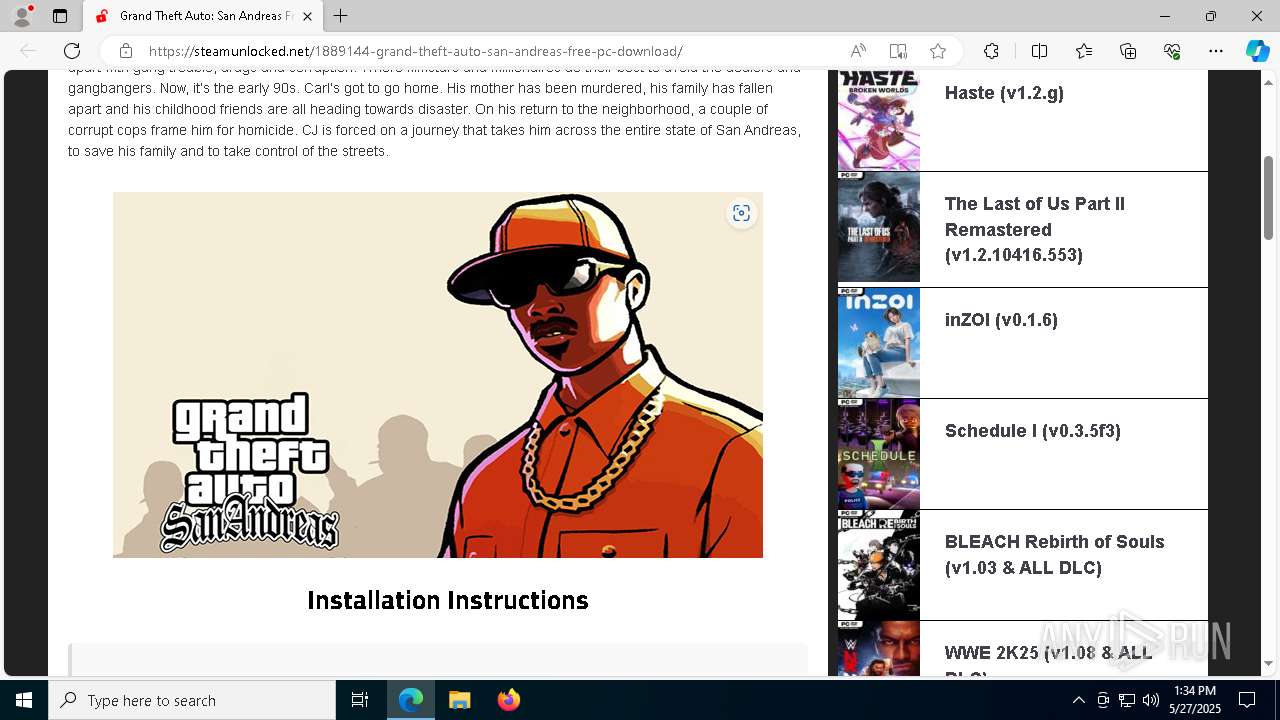Viewport: 1280px width, 720px height.
Task: Open the WWE 2K25 link
Action: pos(1048,663)
